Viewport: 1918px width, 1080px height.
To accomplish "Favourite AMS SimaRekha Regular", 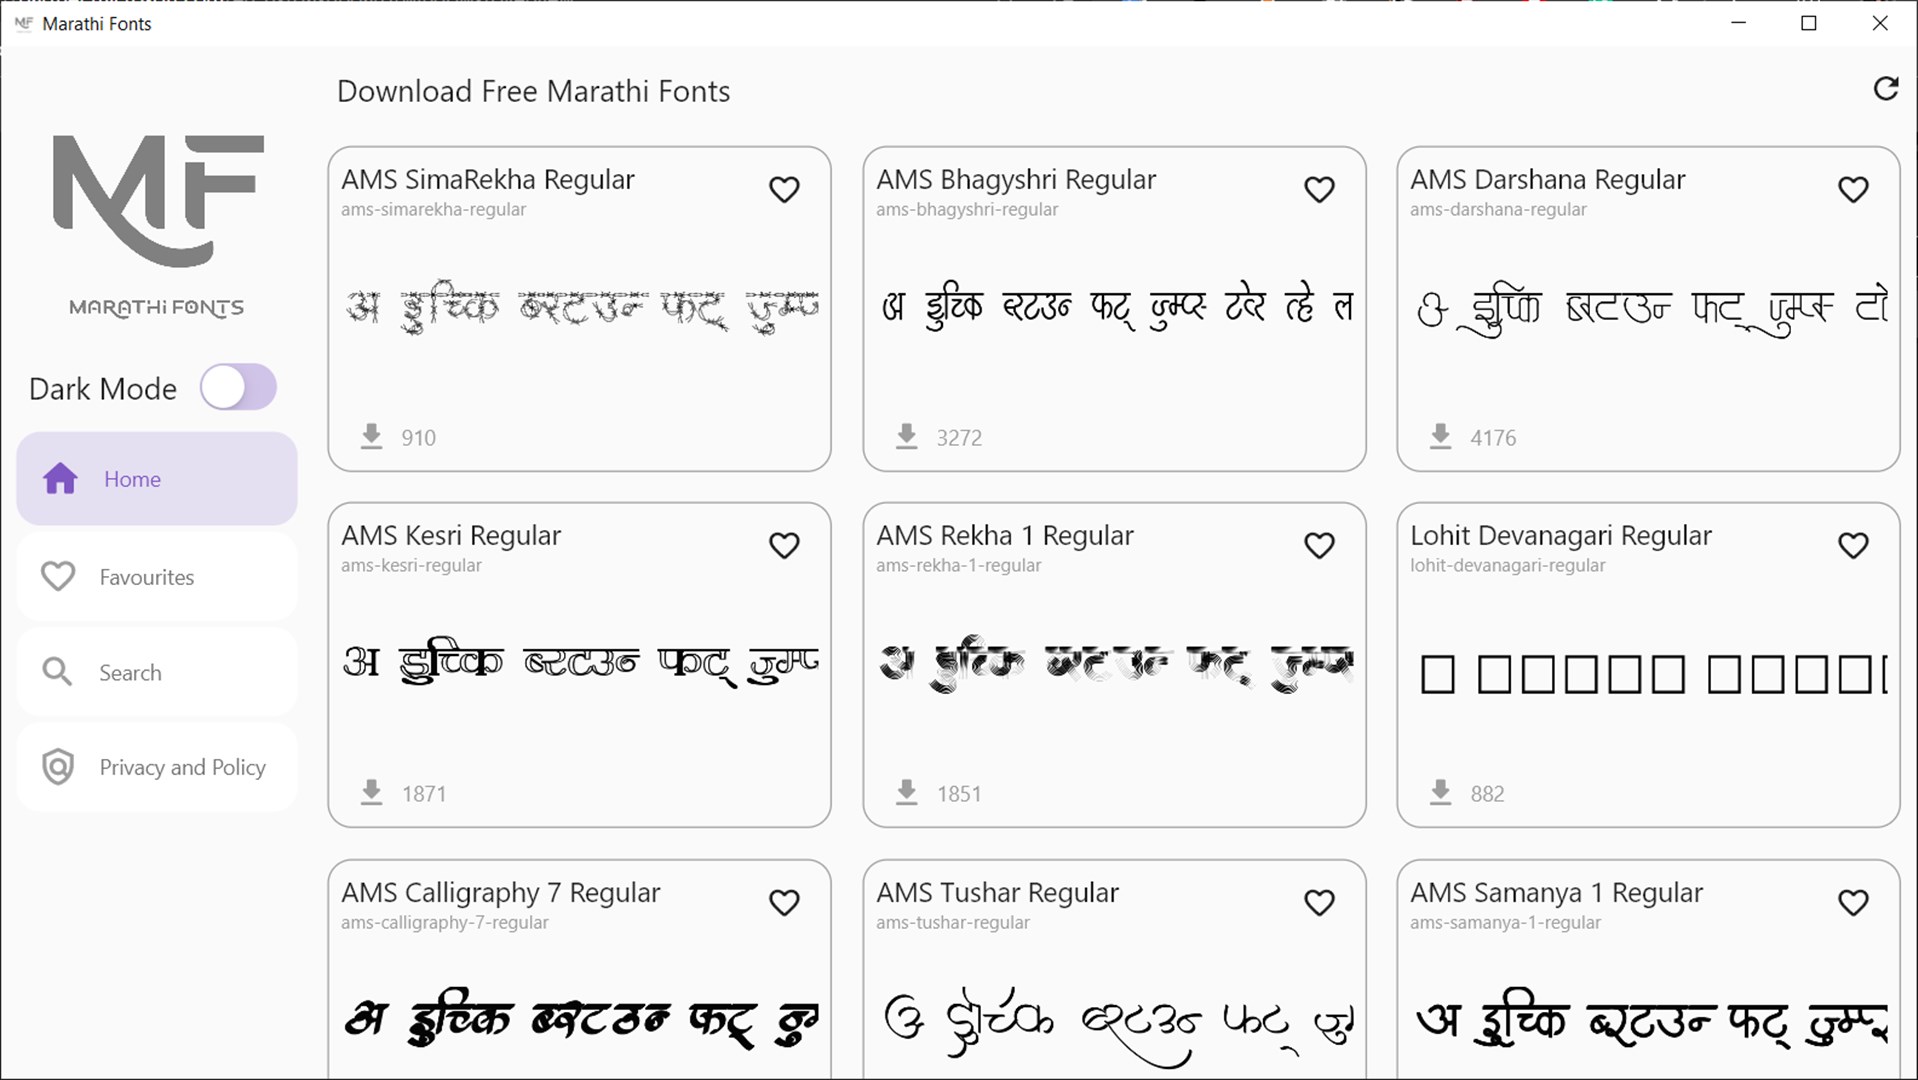I will click(784, 189).
